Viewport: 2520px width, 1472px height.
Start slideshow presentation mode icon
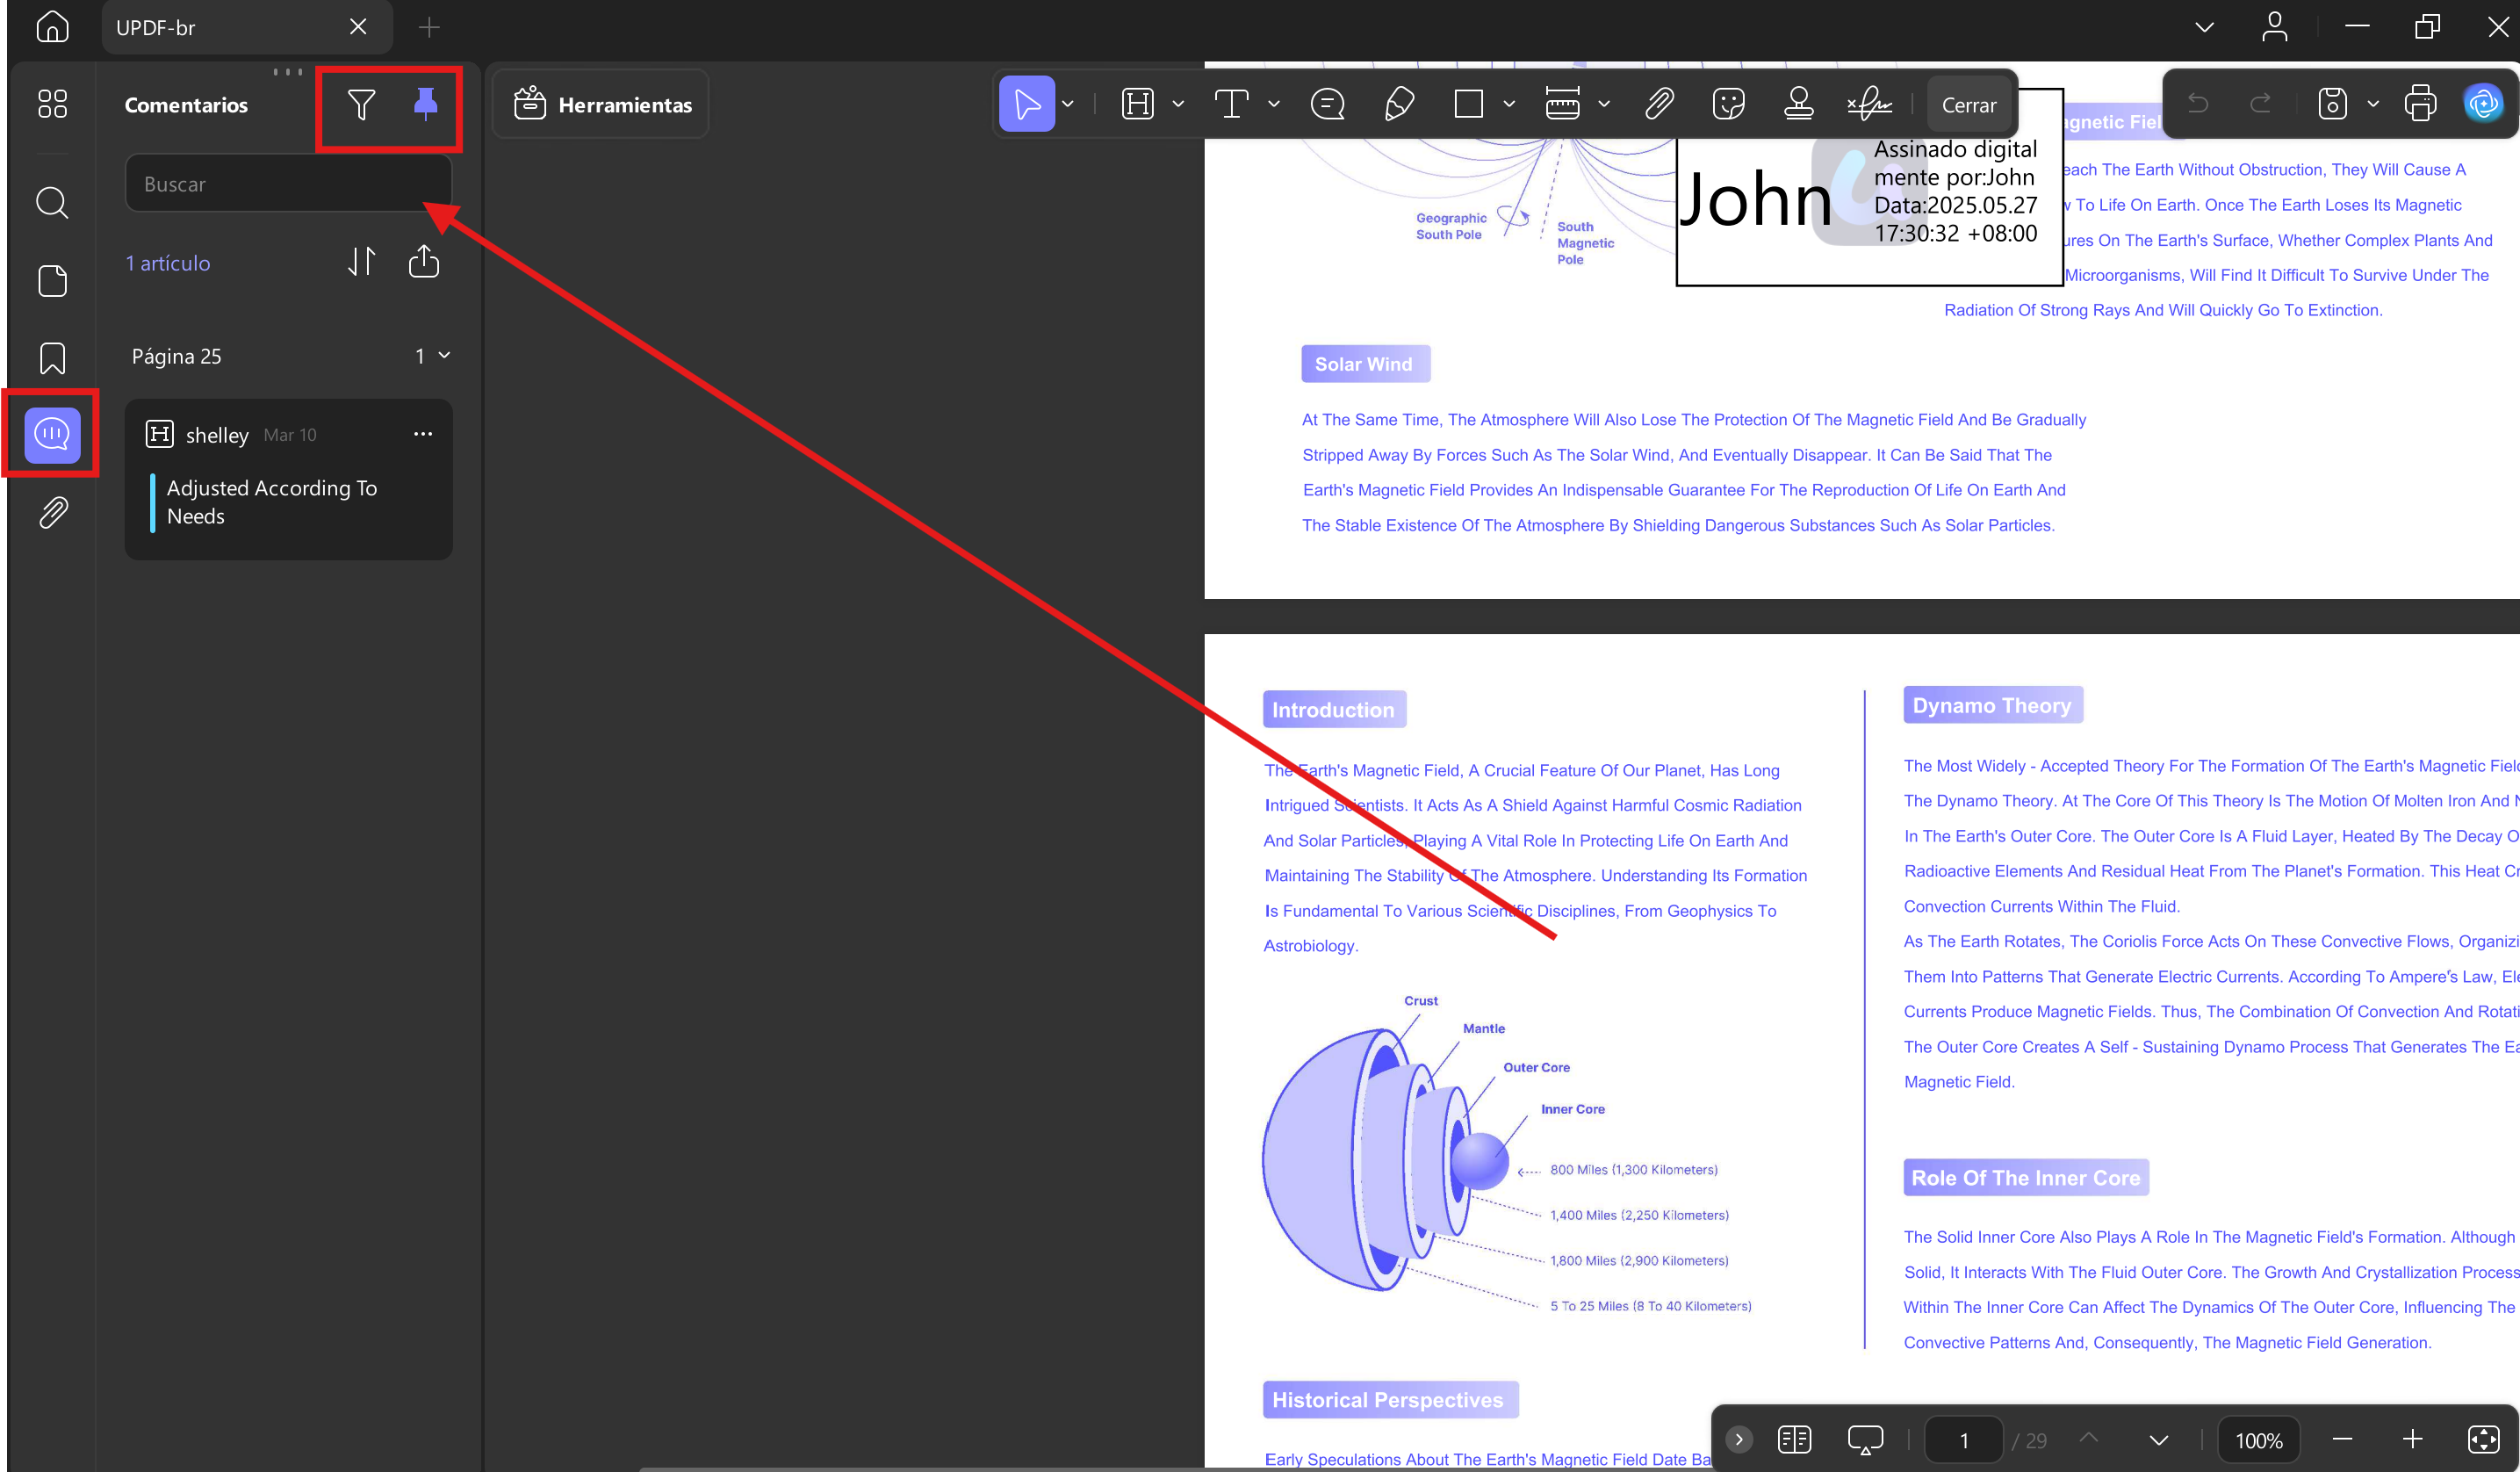click(x=1866, y=1440)
